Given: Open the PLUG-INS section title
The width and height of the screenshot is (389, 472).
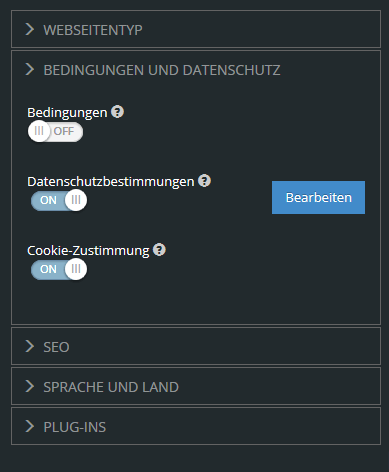Looking at the screenshot, I should [x=75, y=427].
